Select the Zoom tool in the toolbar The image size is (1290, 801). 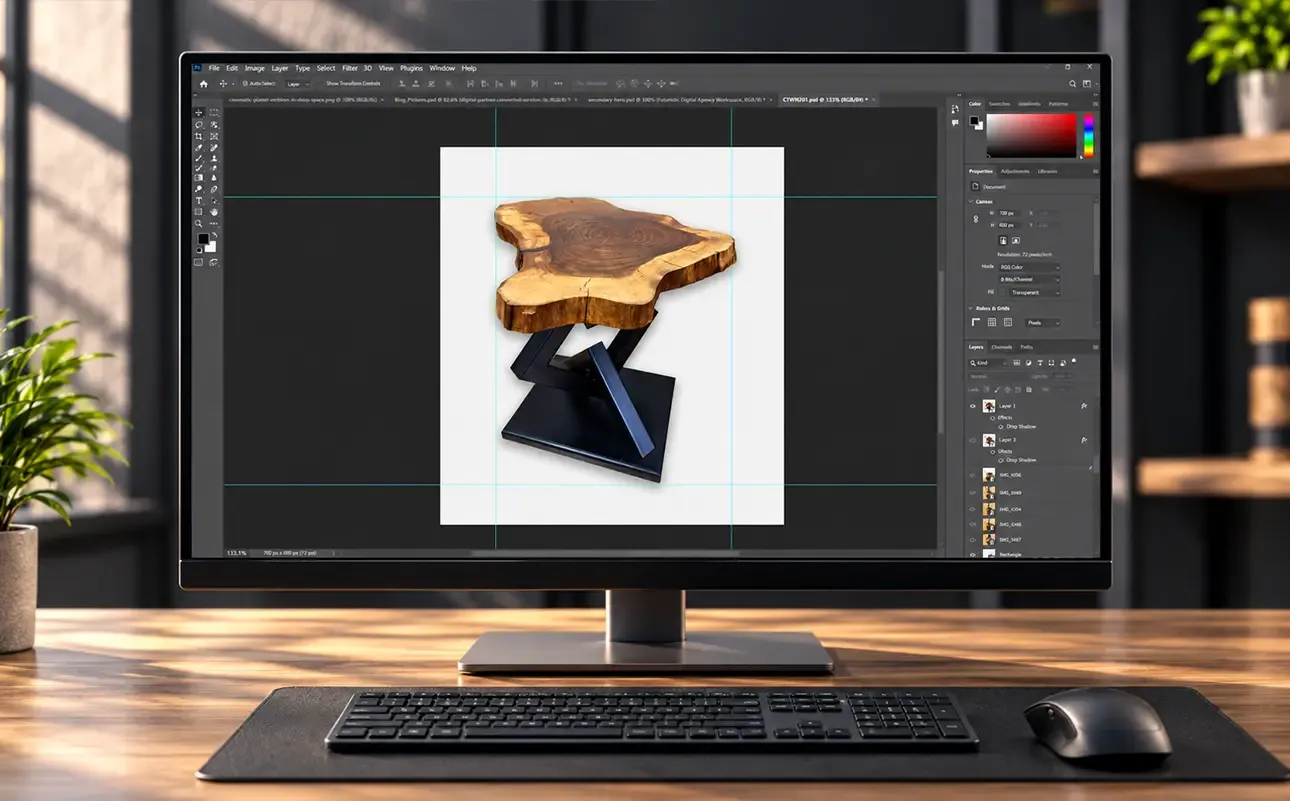pos(199,223)
